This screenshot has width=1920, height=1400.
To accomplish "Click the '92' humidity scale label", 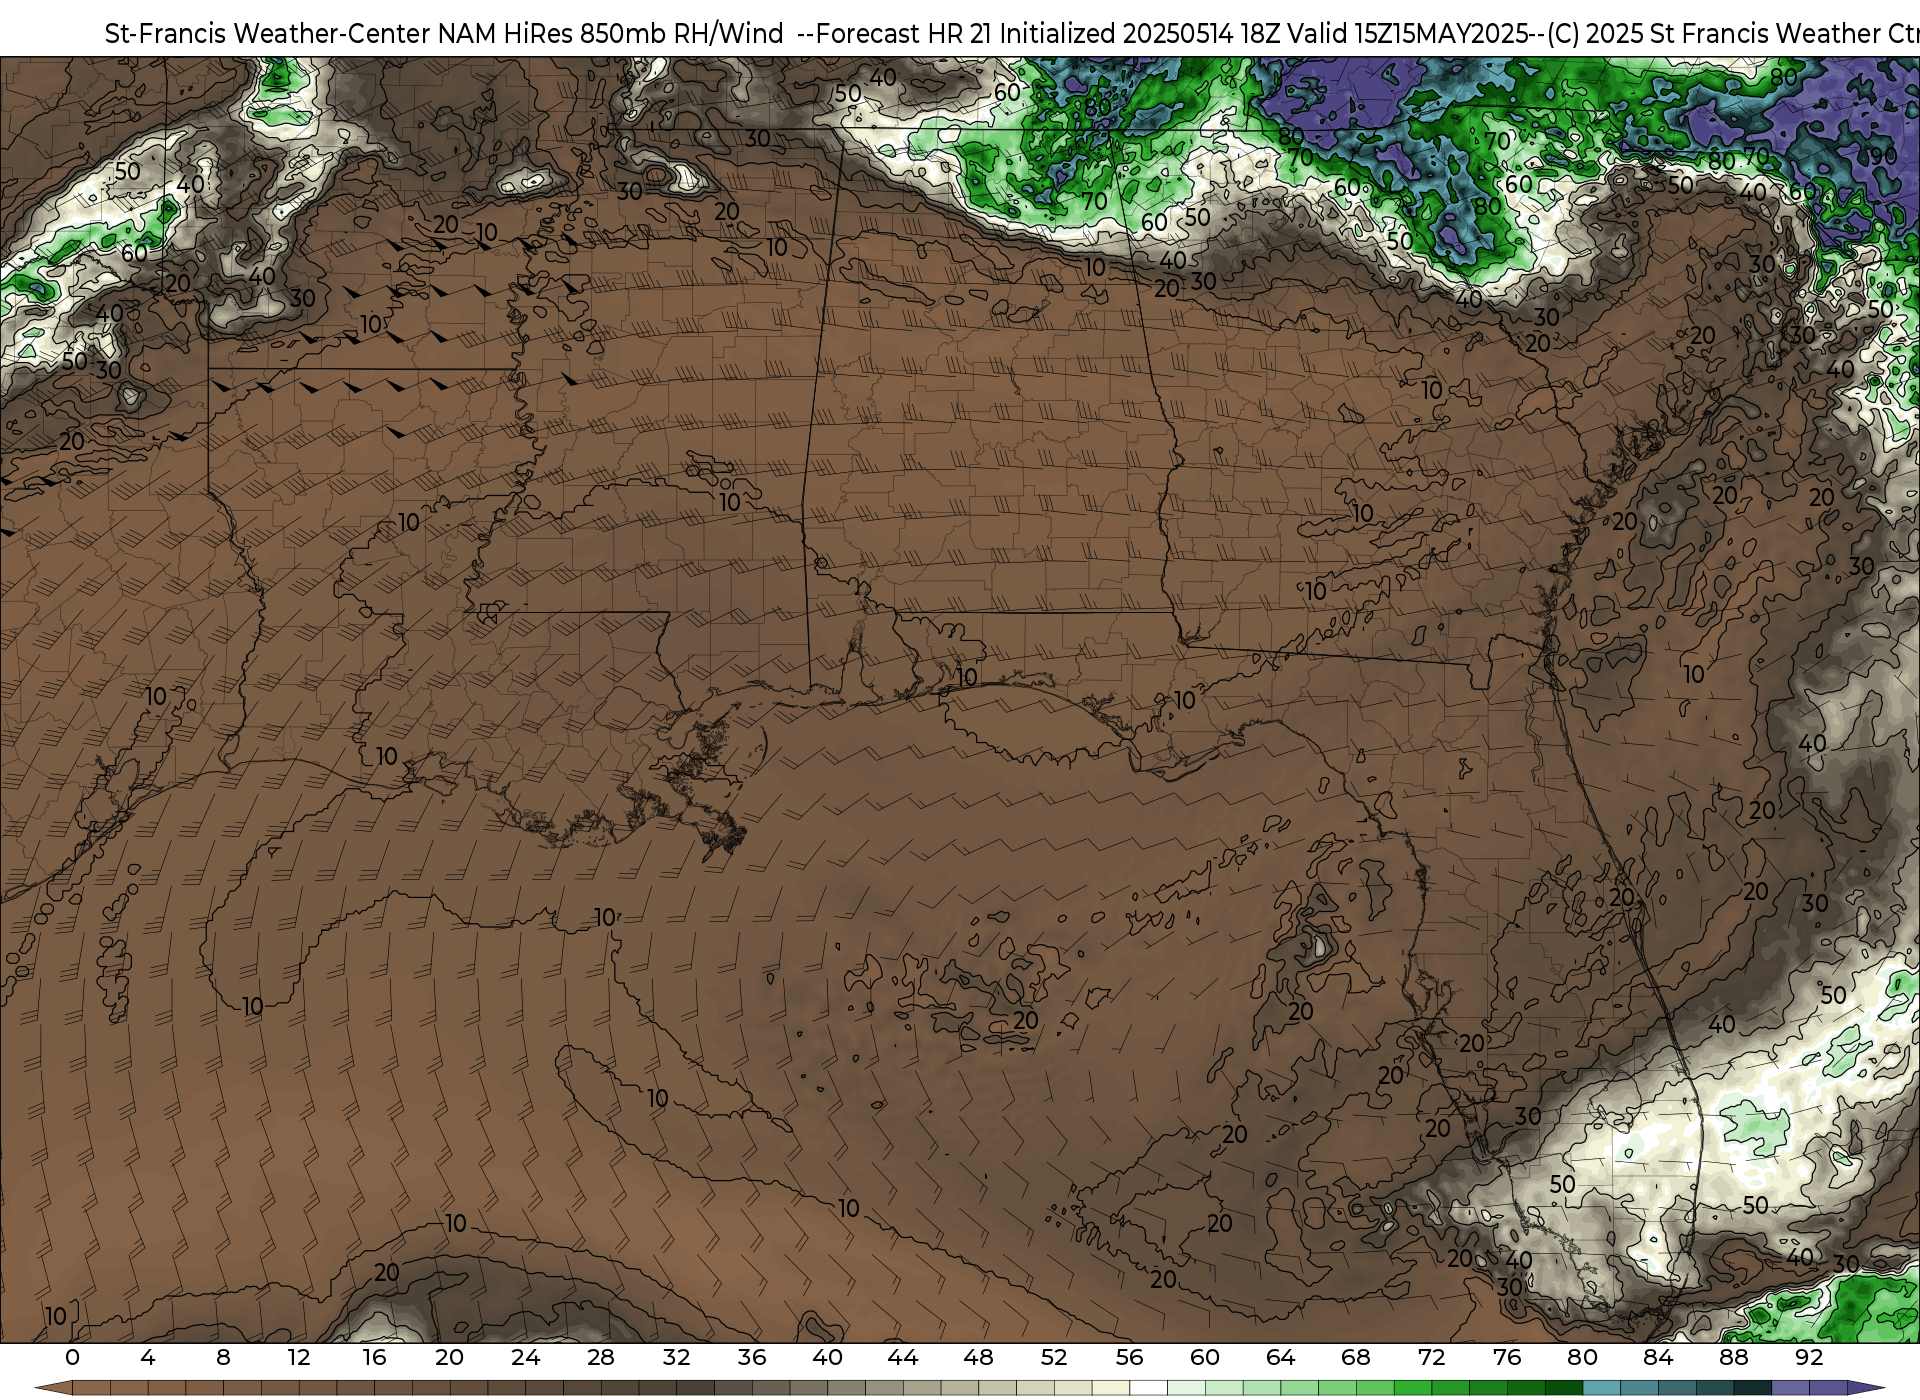I will click(x=1809, y=1357).
